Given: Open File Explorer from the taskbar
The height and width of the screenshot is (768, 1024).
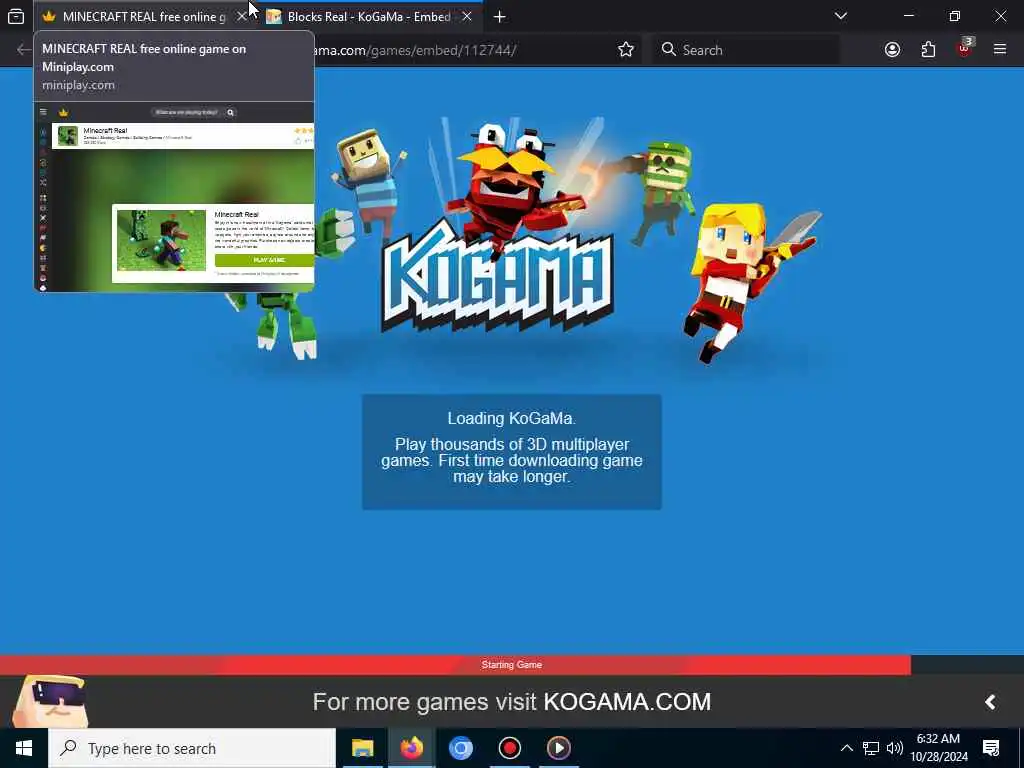Looking at the screenshot, I should coord(362,748).
